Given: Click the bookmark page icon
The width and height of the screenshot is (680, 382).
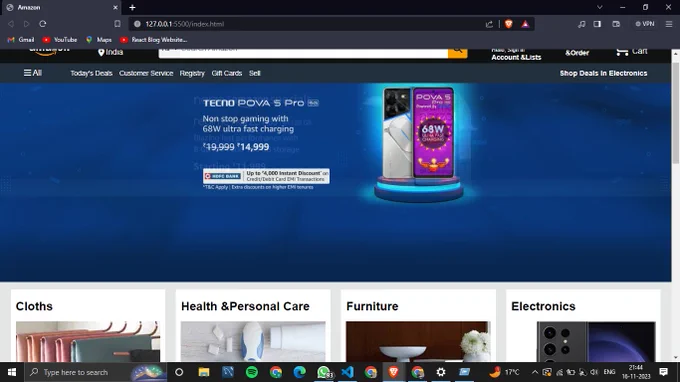Looking at the screenshot, I should click(x=117, y=24).
